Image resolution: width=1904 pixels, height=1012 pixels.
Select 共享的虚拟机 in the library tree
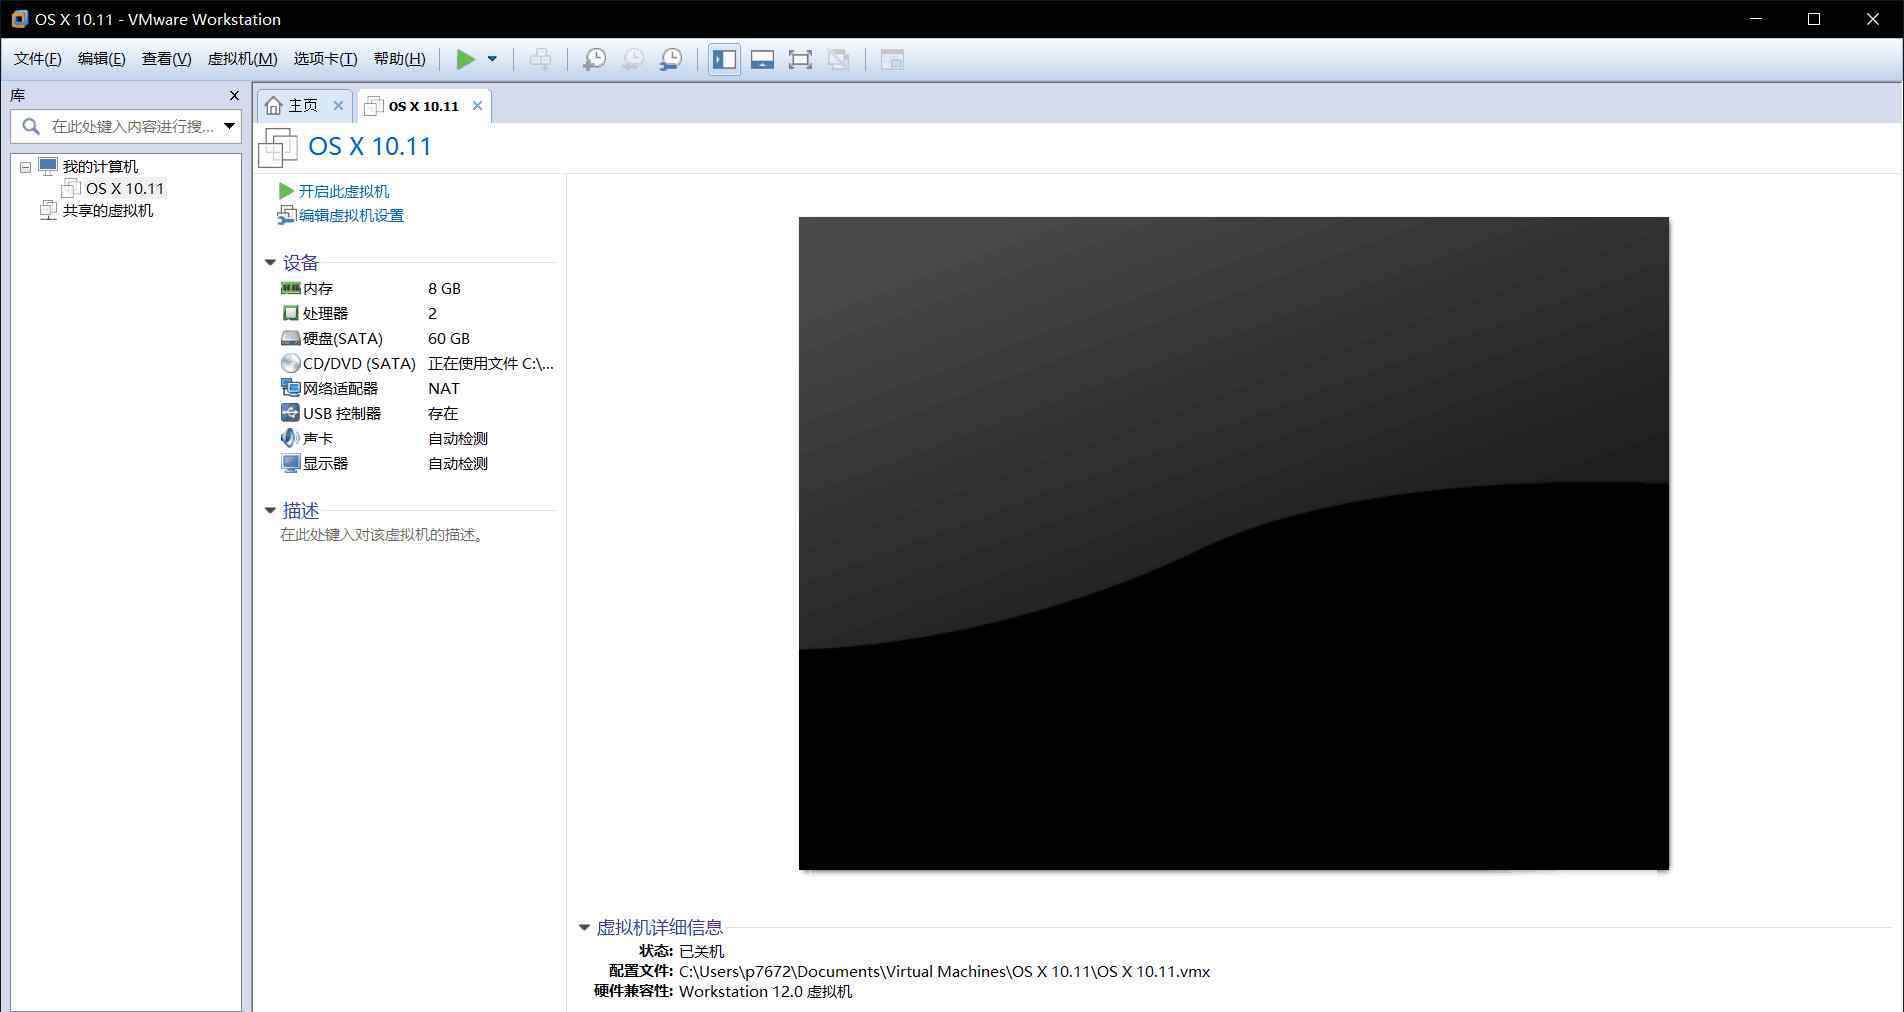click(x=108, y=210)
